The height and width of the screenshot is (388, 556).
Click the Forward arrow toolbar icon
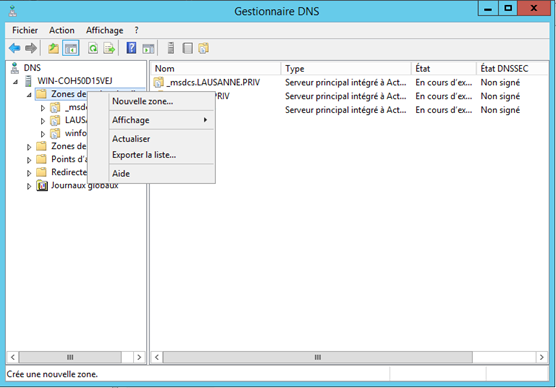click(x=31, y=48)
